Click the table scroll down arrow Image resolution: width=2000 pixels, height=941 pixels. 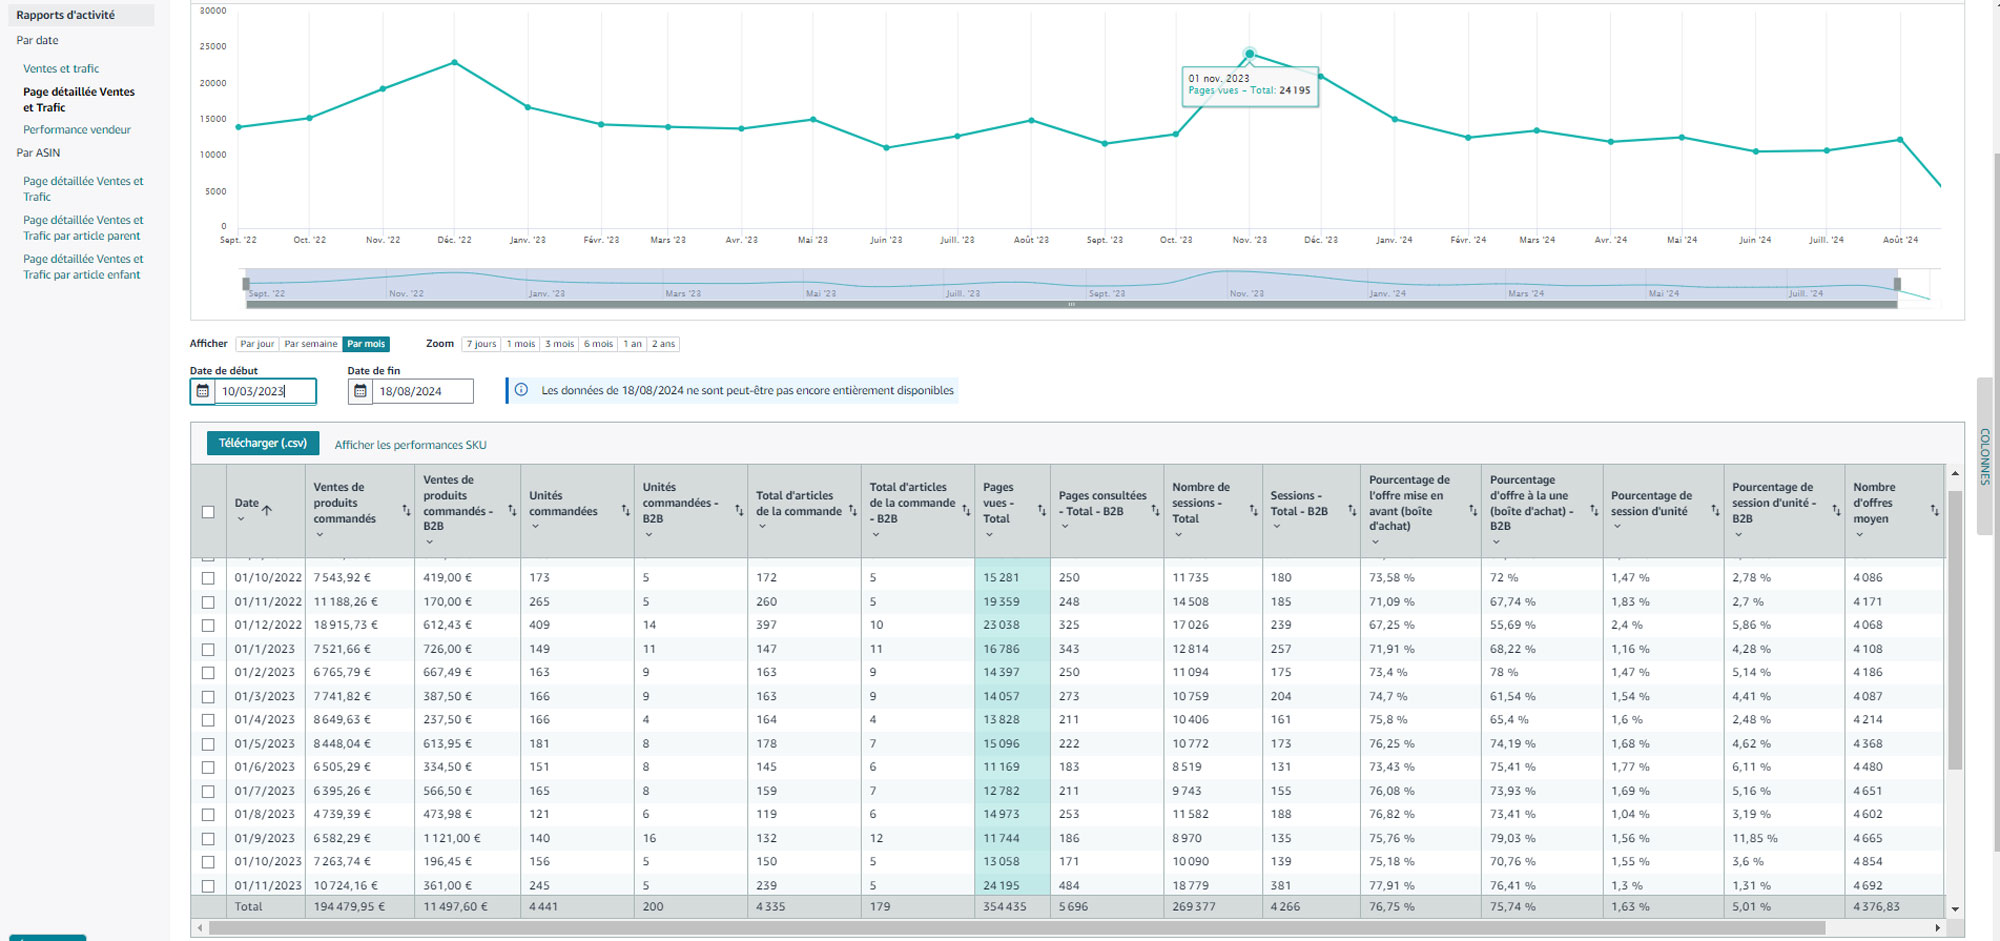[1955, 910]
